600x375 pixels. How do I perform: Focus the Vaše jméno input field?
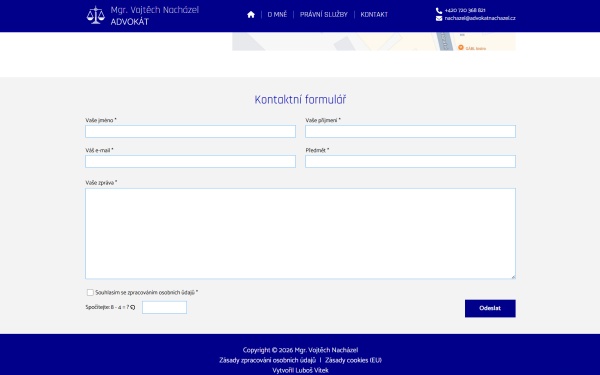click(190, 131)
